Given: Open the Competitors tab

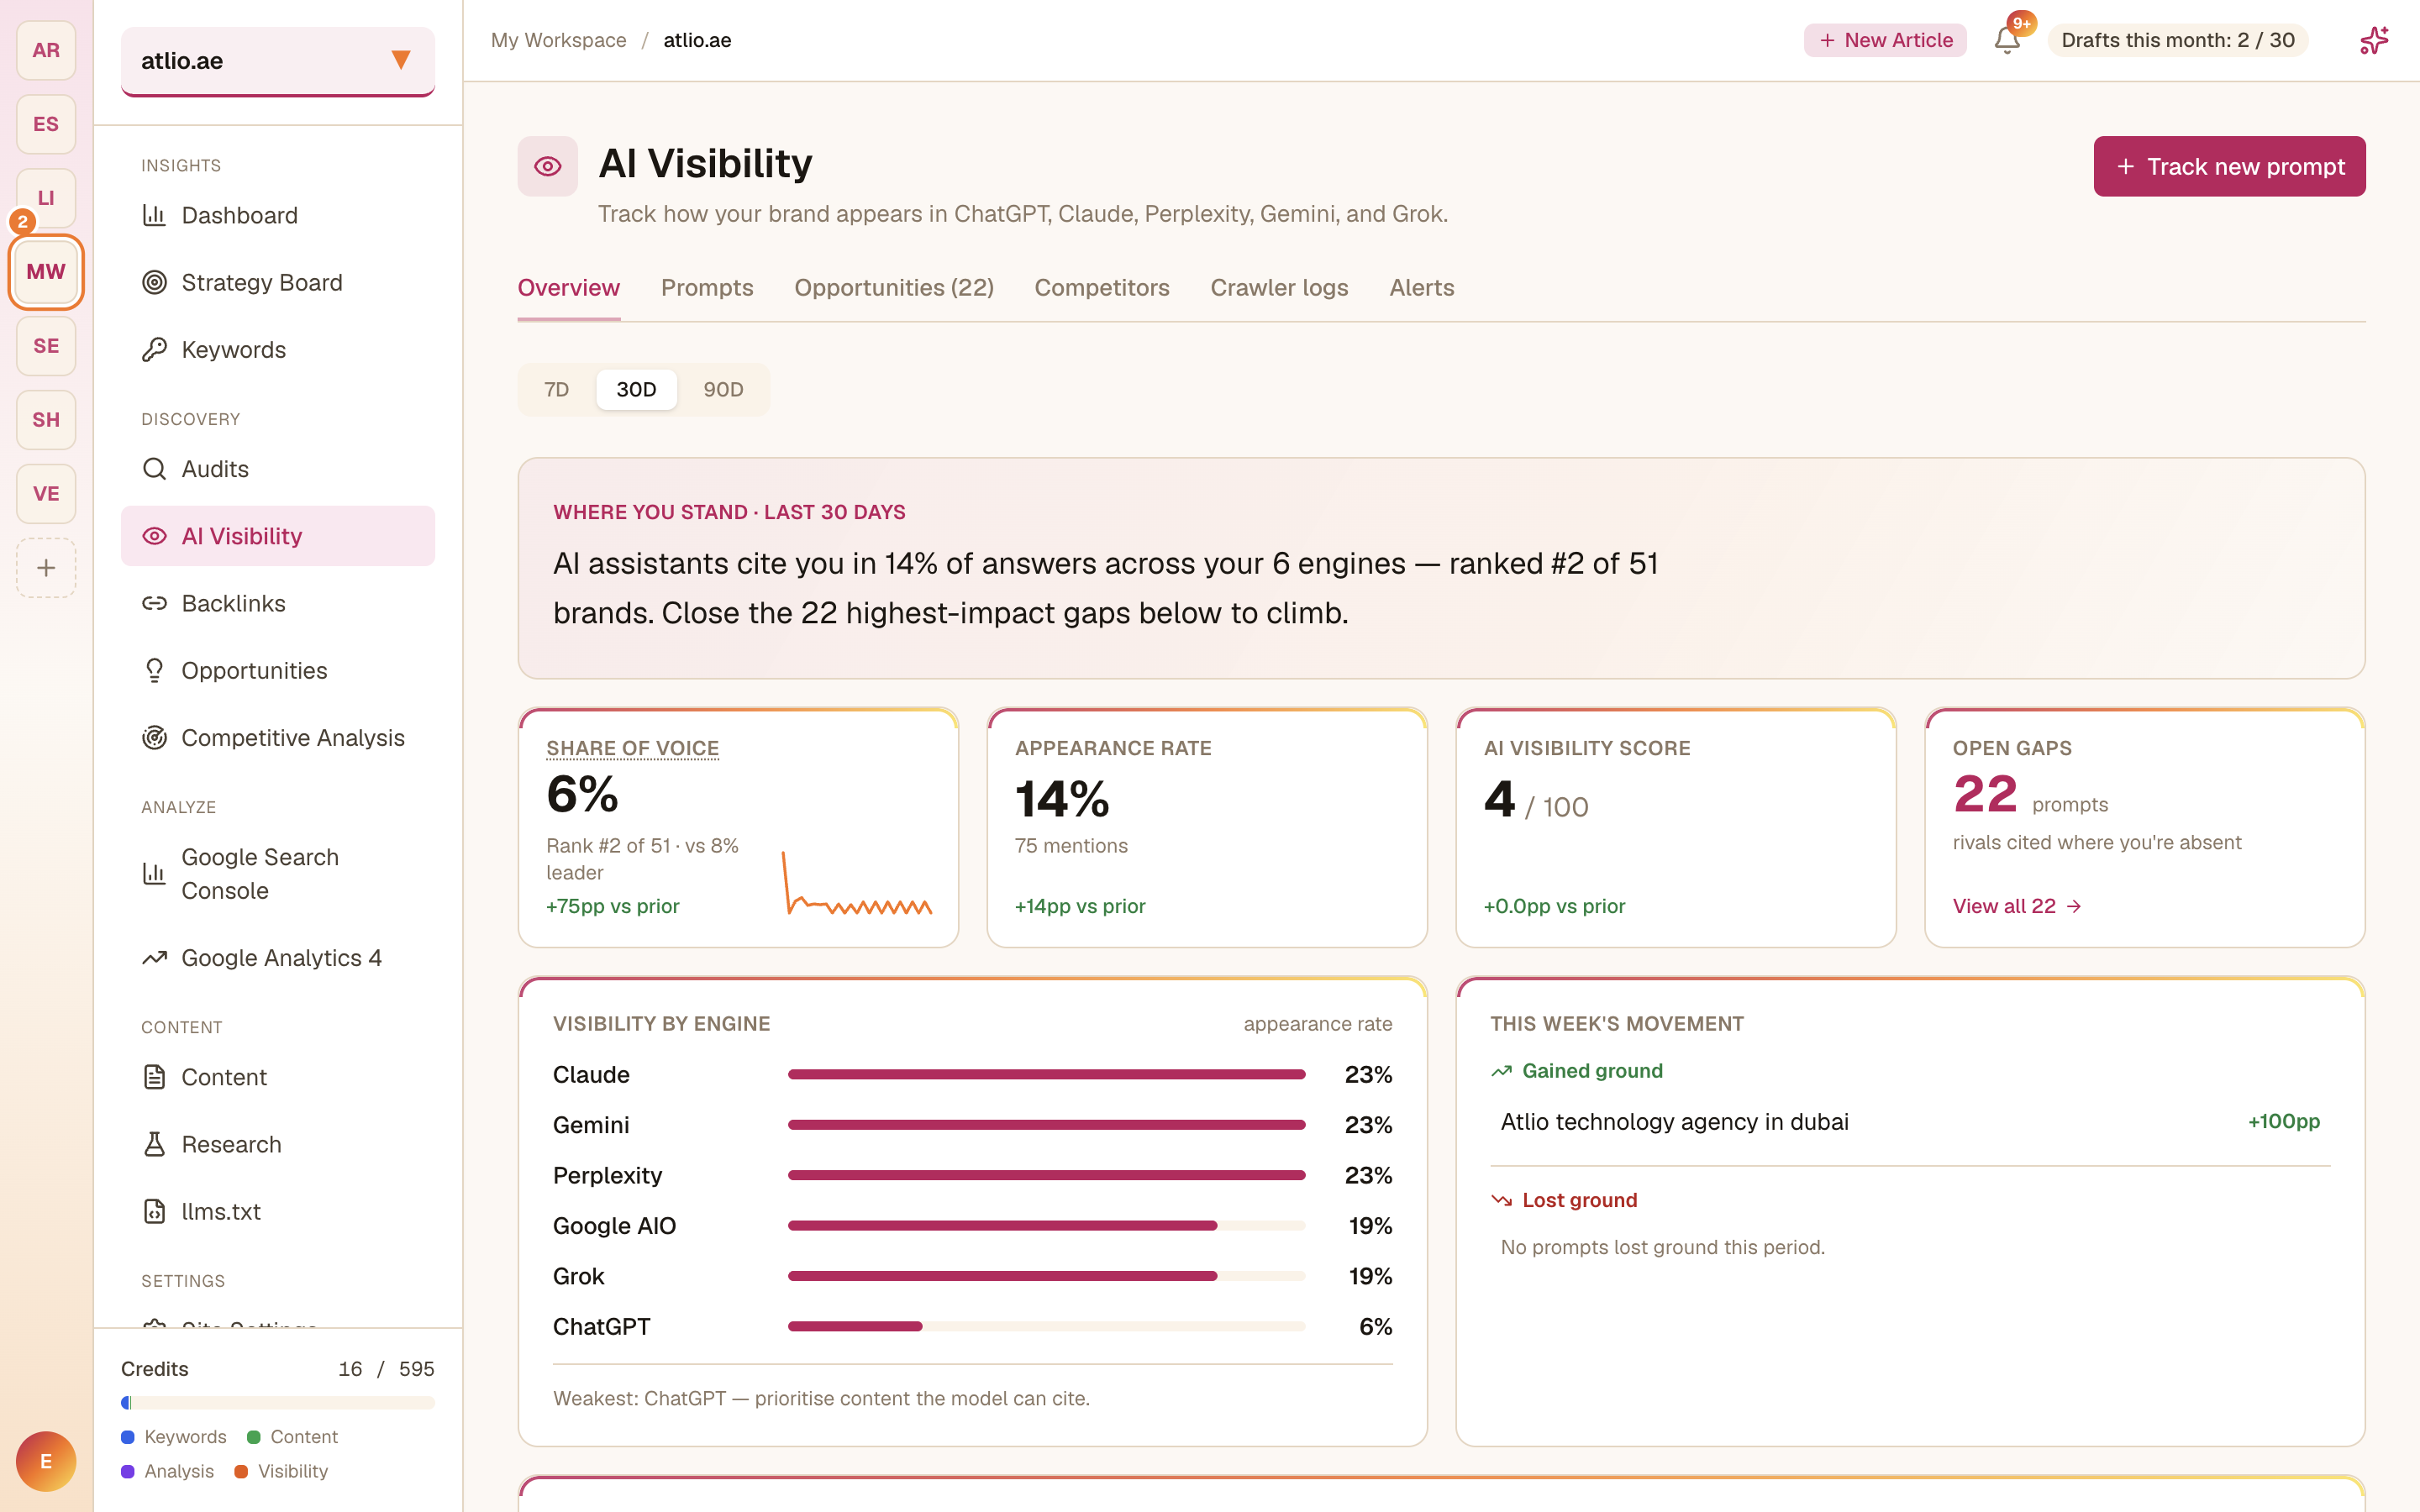Looking at the screenshot, I should (x=1102, y=288).
